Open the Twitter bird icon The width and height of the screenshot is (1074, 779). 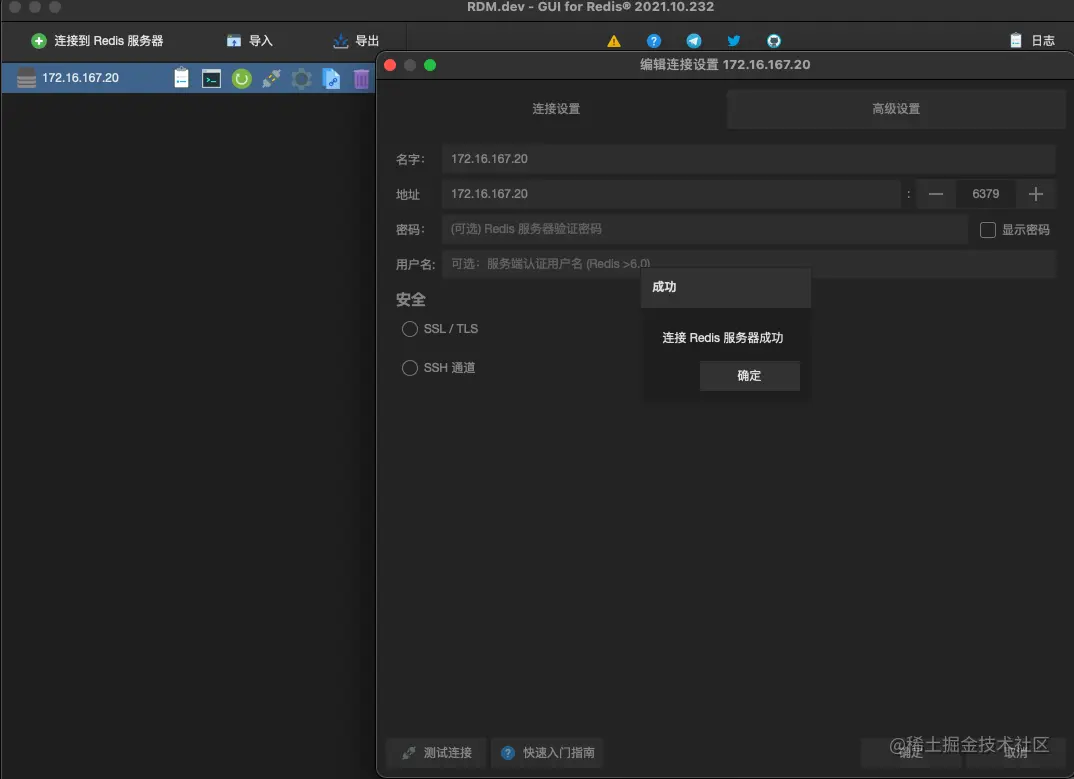point(734,41)
